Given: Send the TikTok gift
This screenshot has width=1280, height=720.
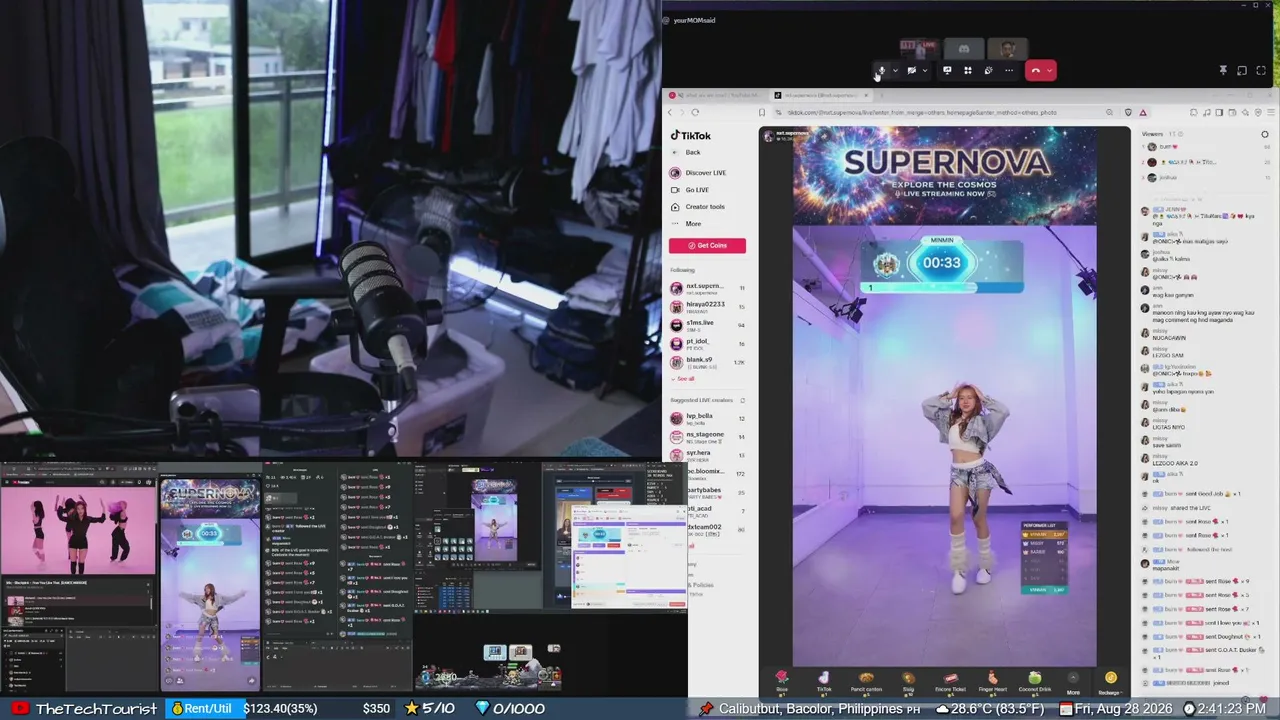Looking at the screenshot, I should [x=824, y=681].
